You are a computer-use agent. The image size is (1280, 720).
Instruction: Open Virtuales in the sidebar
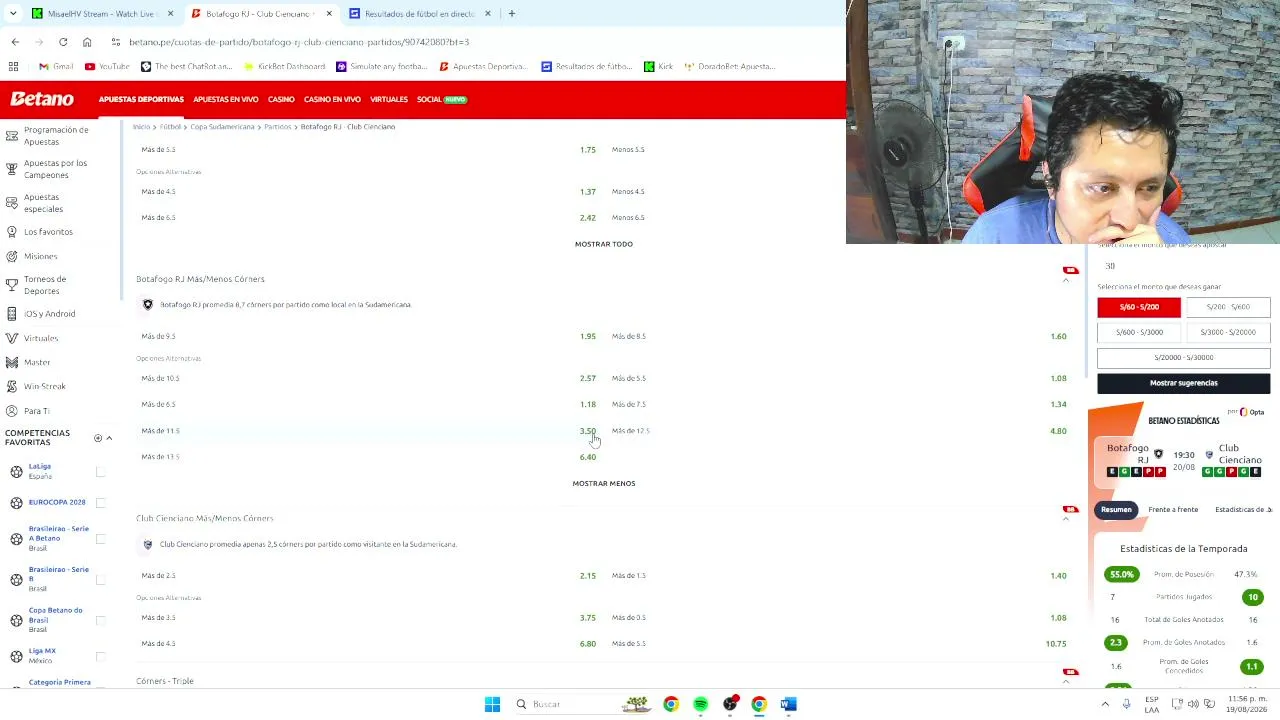point(41,338)
